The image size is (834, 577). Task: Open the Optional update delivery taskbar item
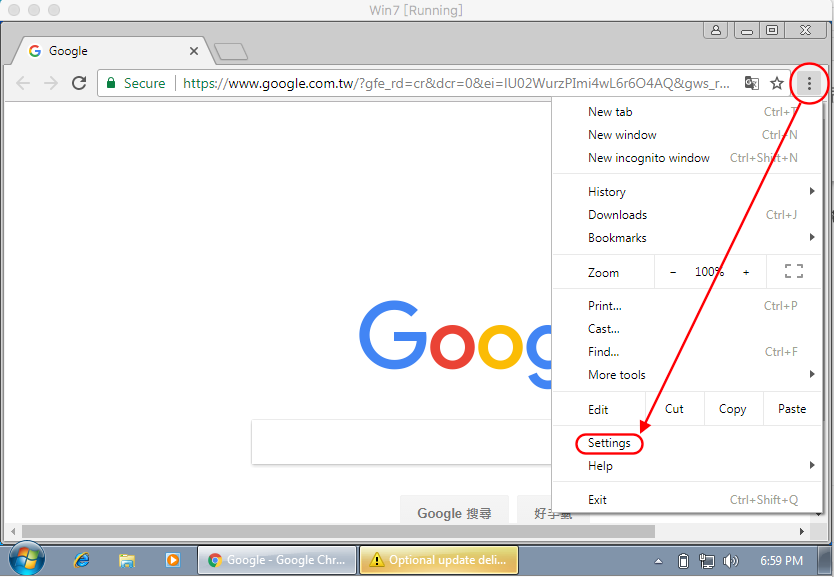[x=439, y=560]
